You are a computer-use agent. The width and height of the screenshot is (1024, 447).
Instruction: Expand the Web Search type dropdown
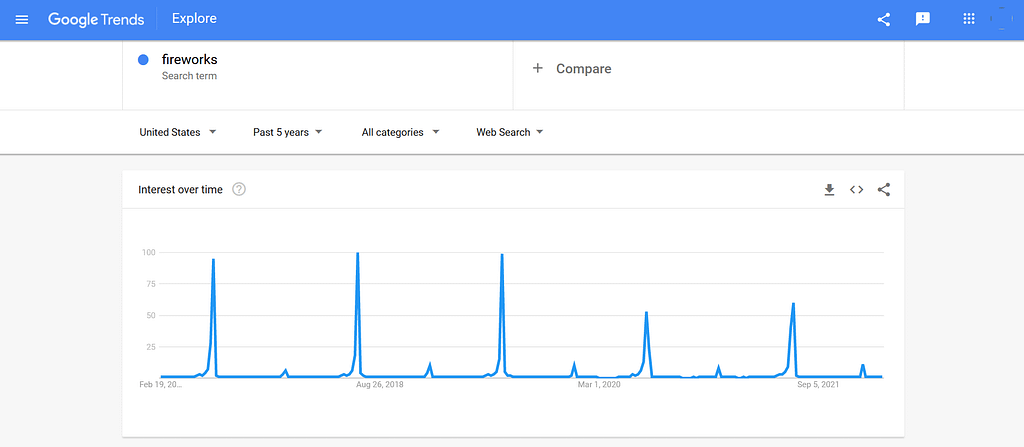[x=509, y=132]
